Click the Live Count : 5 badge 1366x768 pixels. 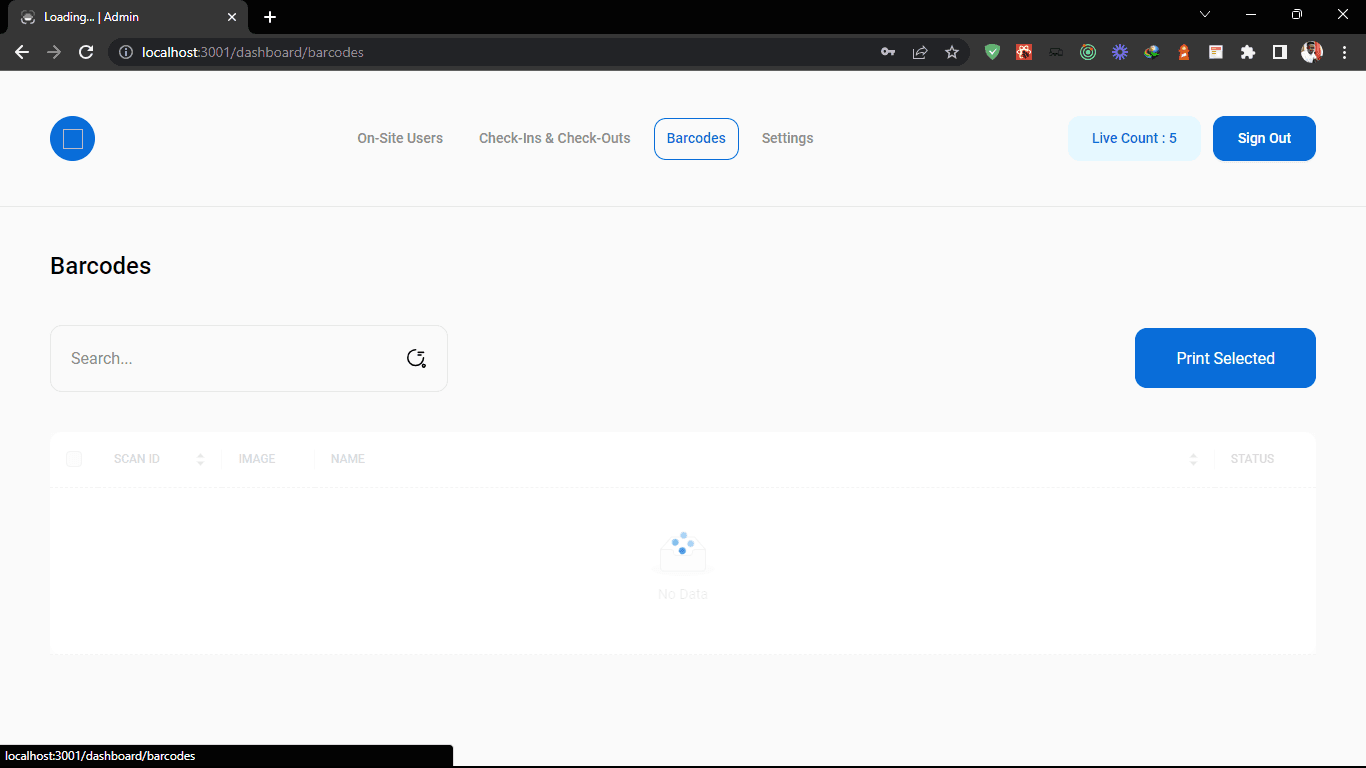point(1134,138)
